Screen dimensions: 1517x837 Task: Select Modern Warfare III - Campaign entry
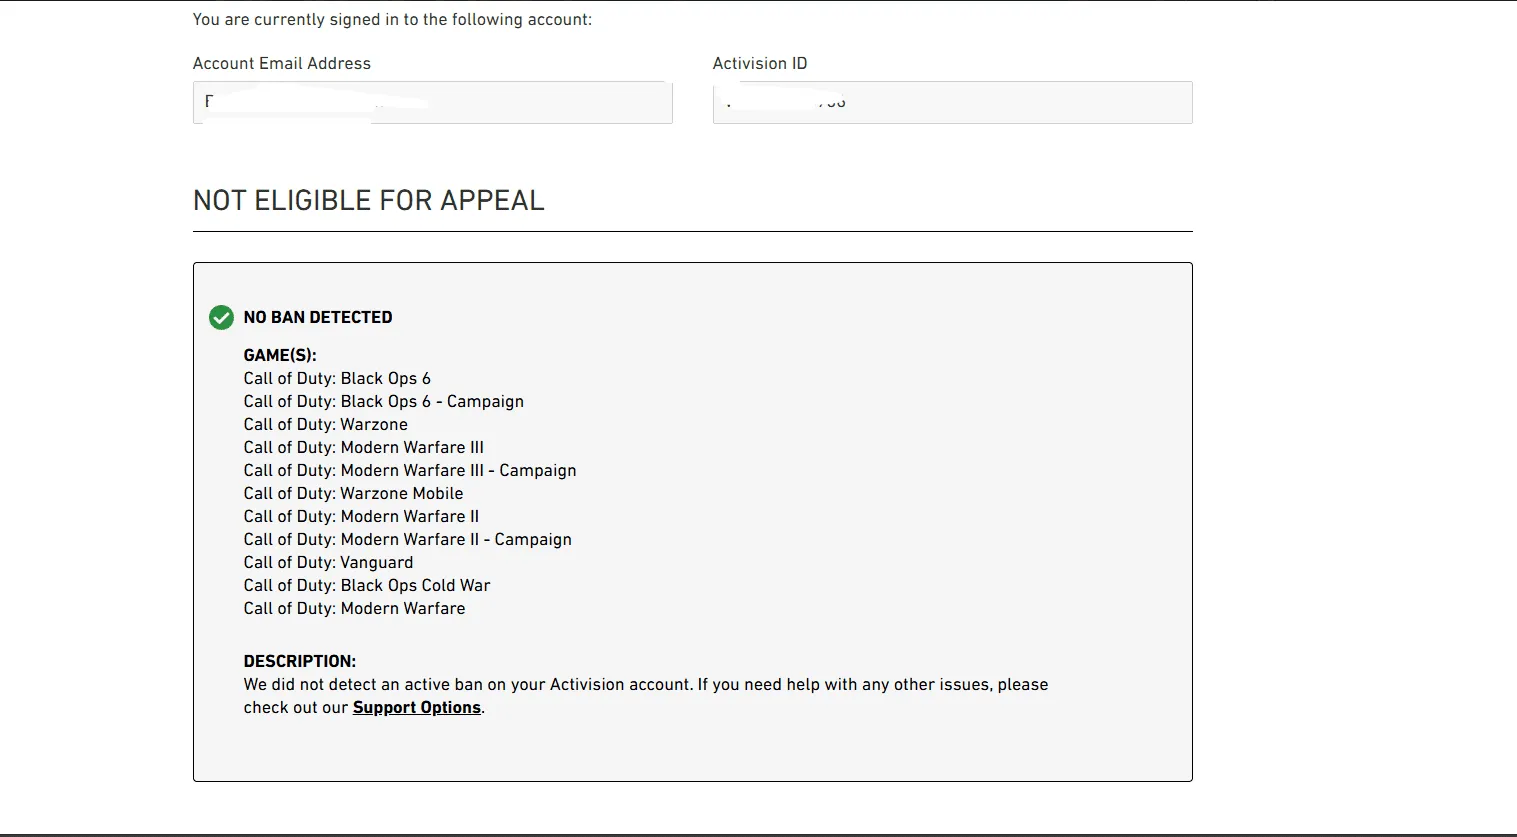(x=410, y=470)
